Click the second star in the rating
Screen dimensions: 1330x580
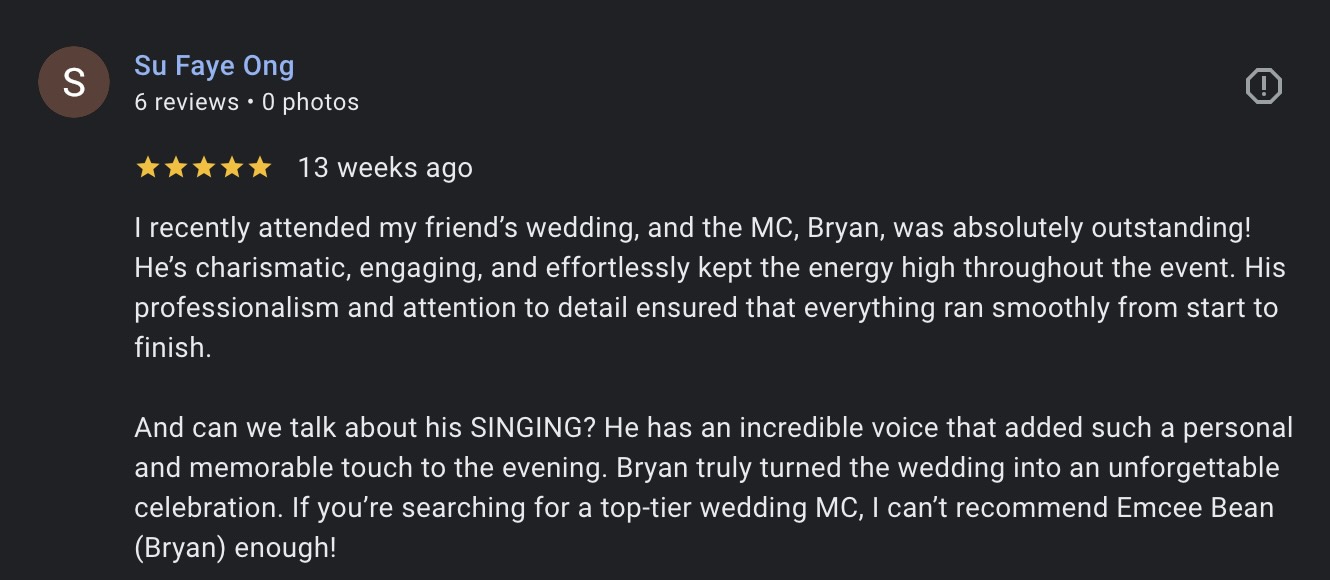[x=175, y=168]
